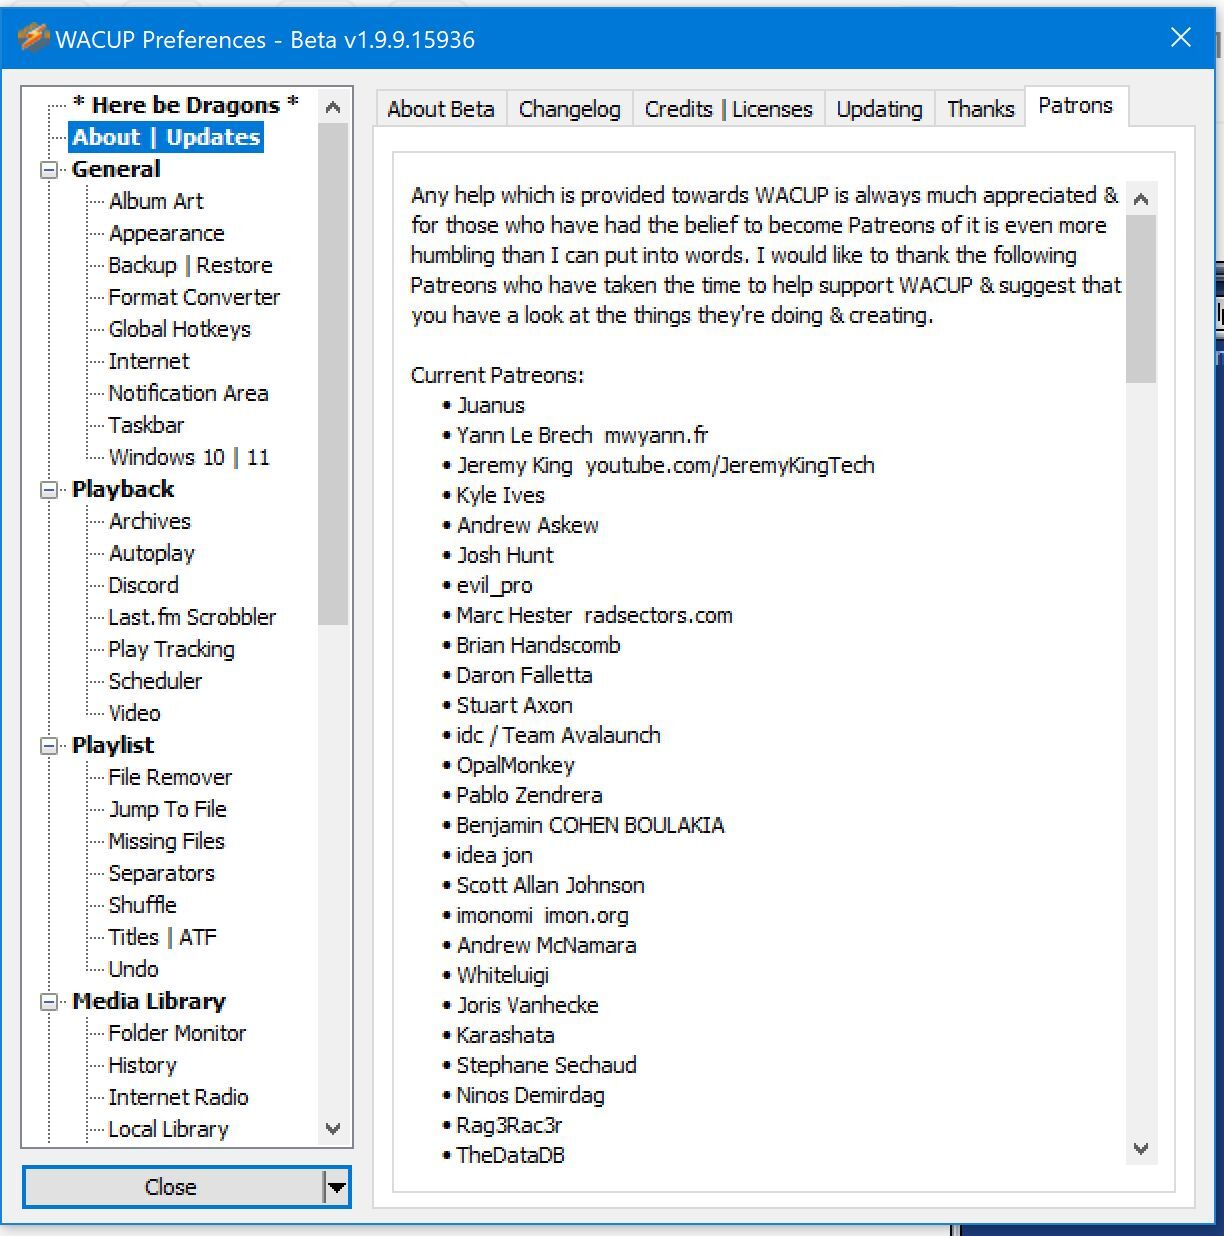Click the preferences tree scrollbar thumb
1224x1236 pixels.
[333, 374]
